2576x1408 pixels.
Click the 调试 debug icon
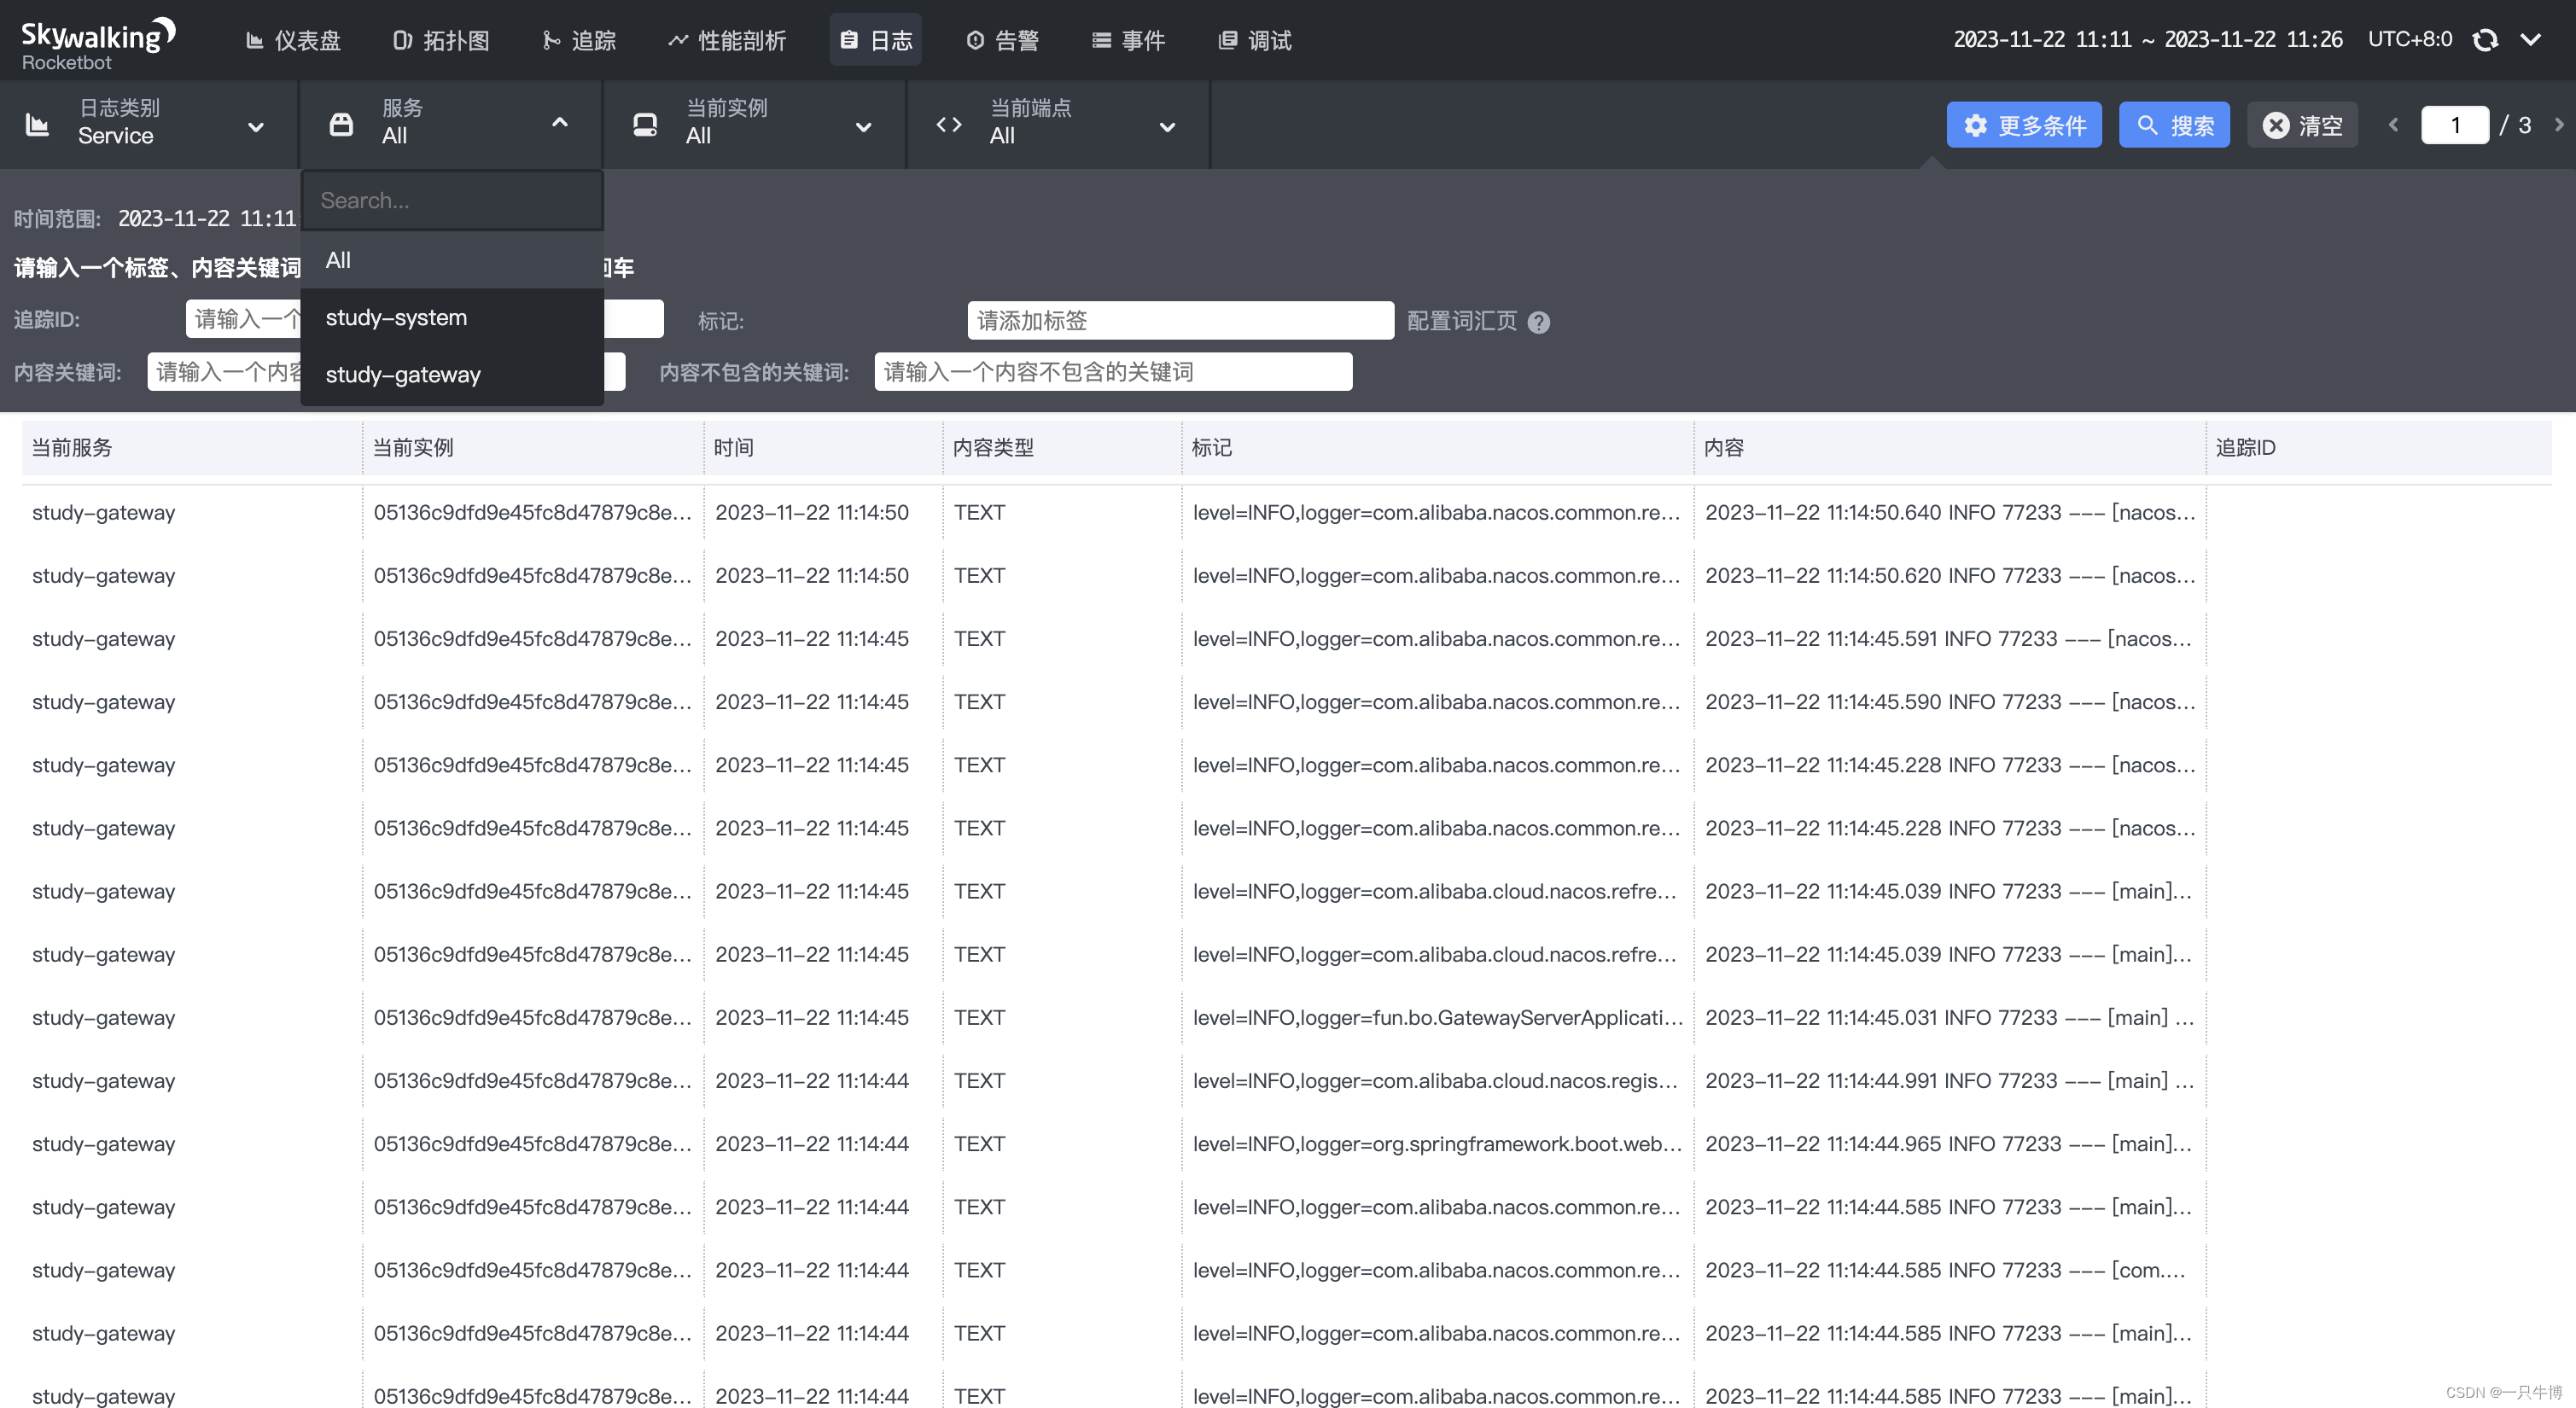1227,40
